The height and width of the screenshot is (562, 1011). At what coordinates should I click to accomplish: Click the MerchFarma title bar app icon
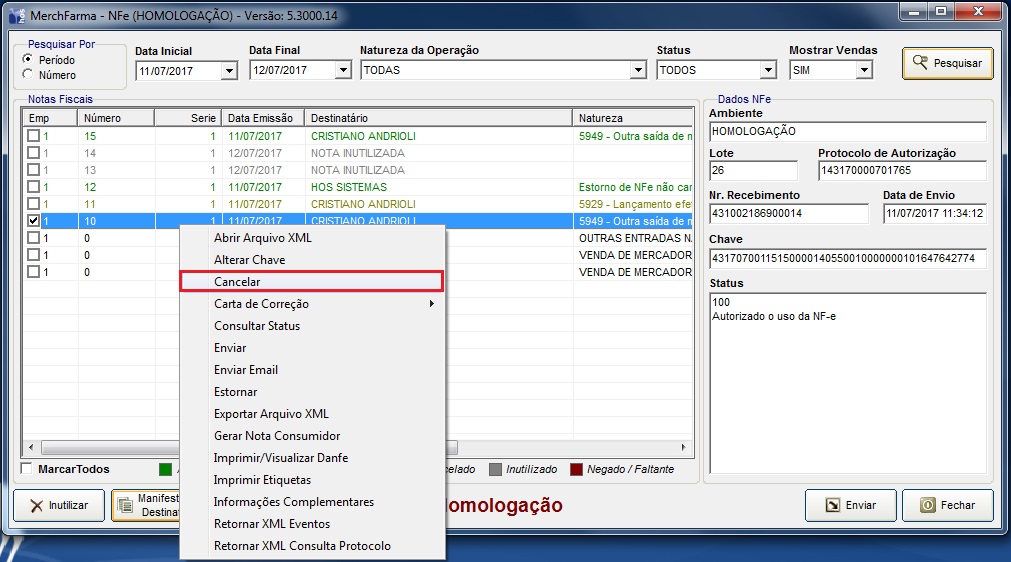(17, 16)
